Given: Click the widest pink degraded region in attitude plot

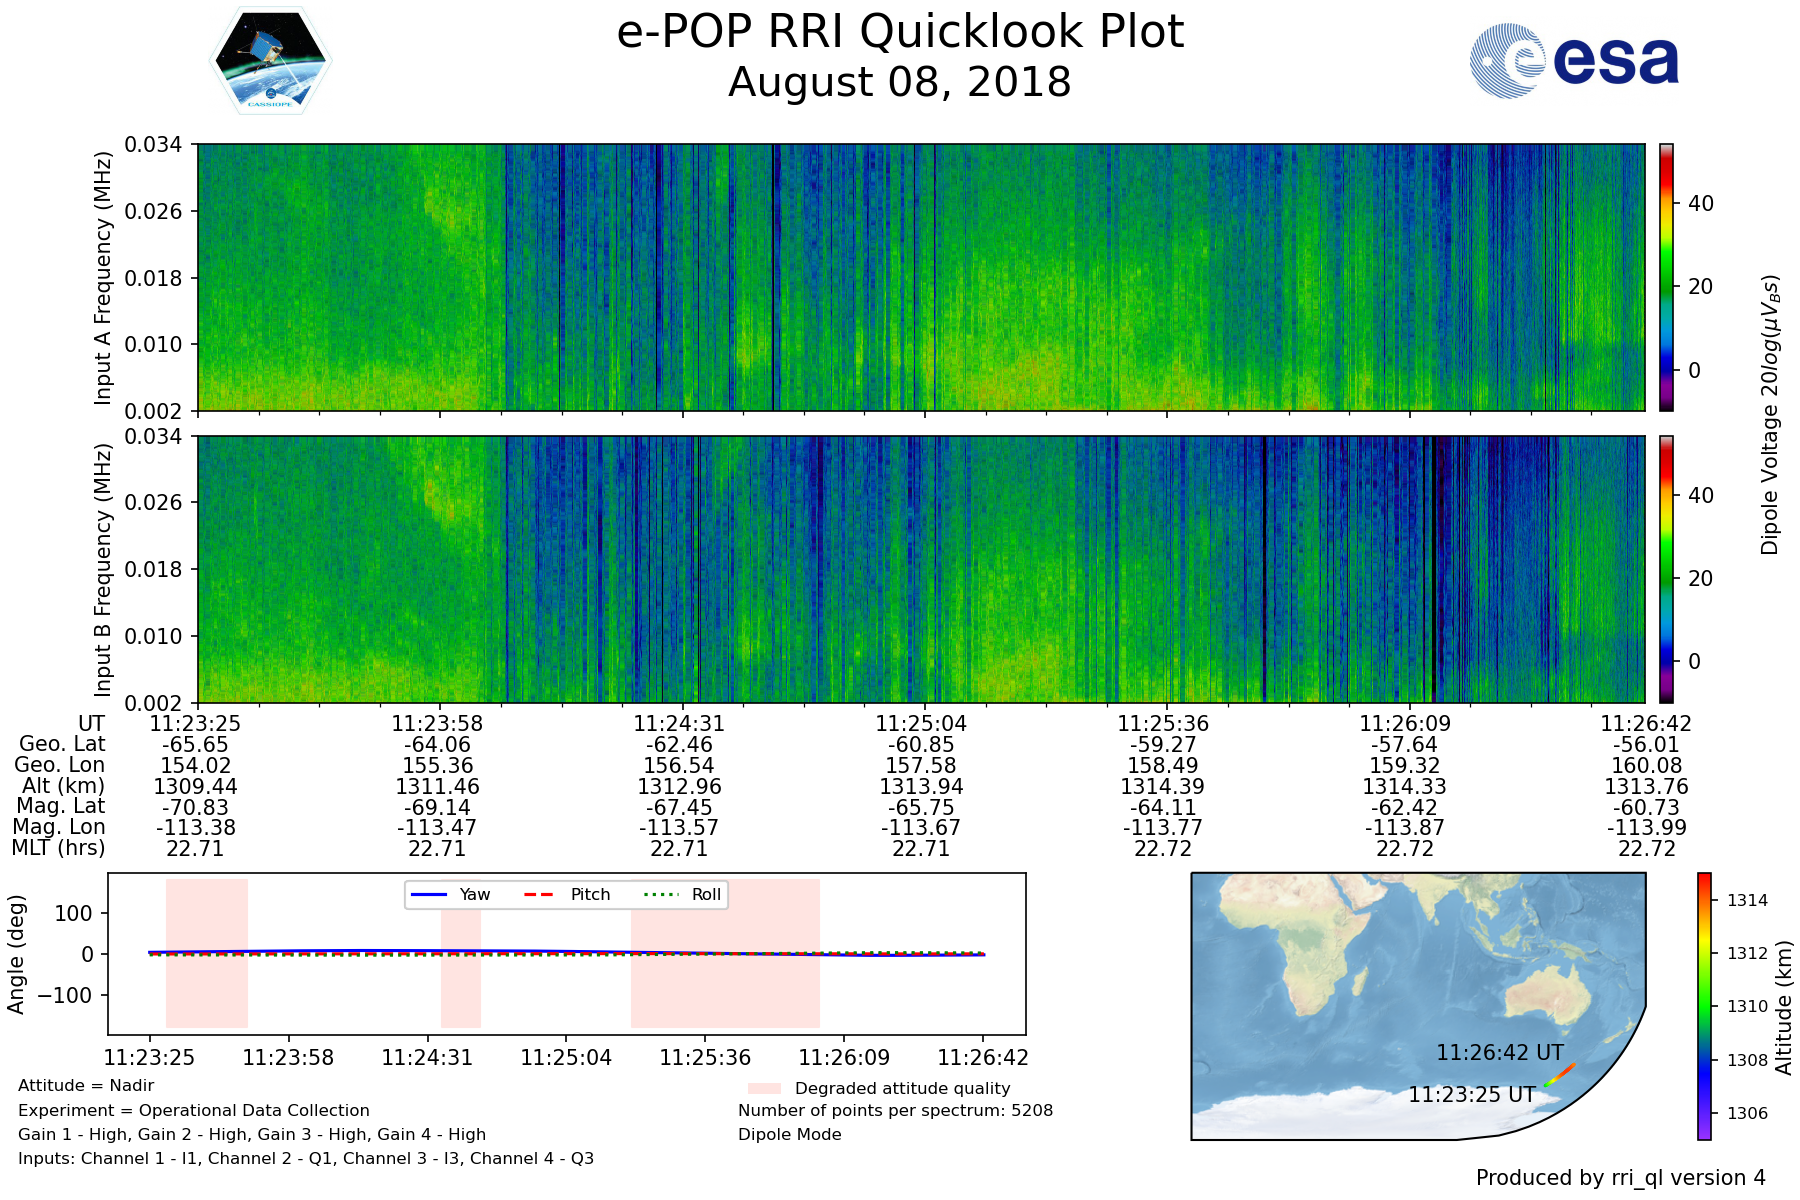Looking at the screenshot, I should 725,953.
